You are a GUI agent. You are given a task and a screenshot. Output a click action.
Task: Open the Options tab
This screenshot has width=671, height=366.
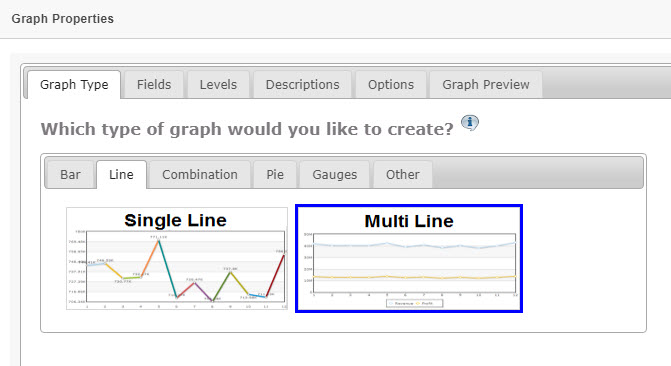click(391, 85)
